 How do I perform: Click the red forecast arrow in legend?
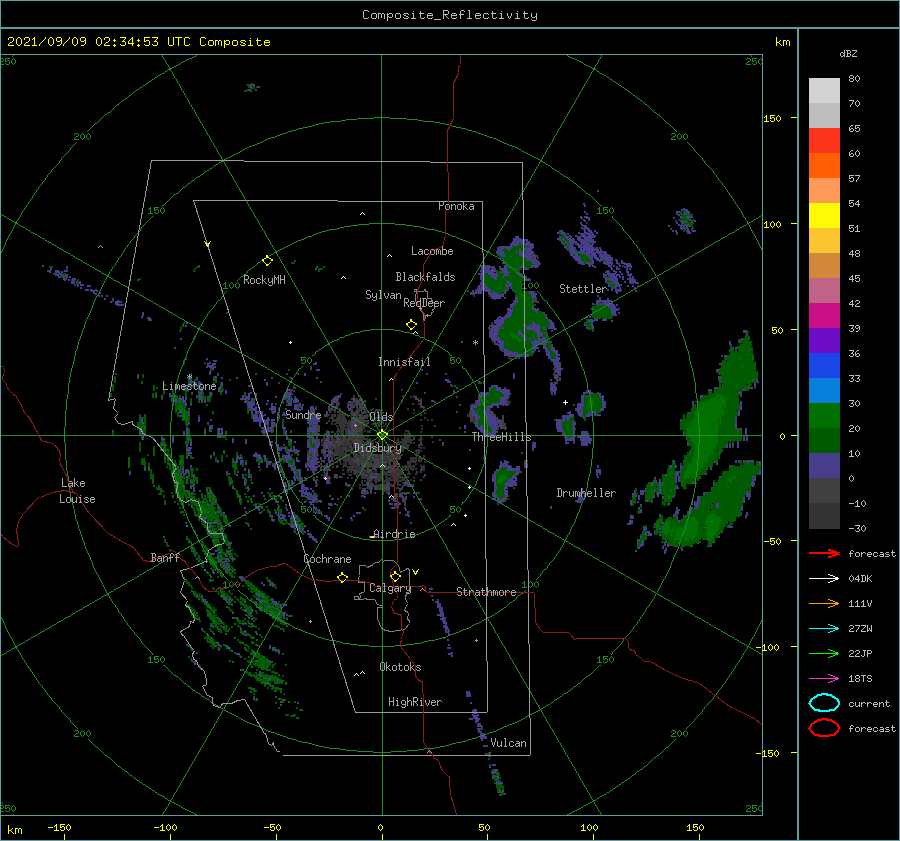pyautogui.click(x=824, y=553)
